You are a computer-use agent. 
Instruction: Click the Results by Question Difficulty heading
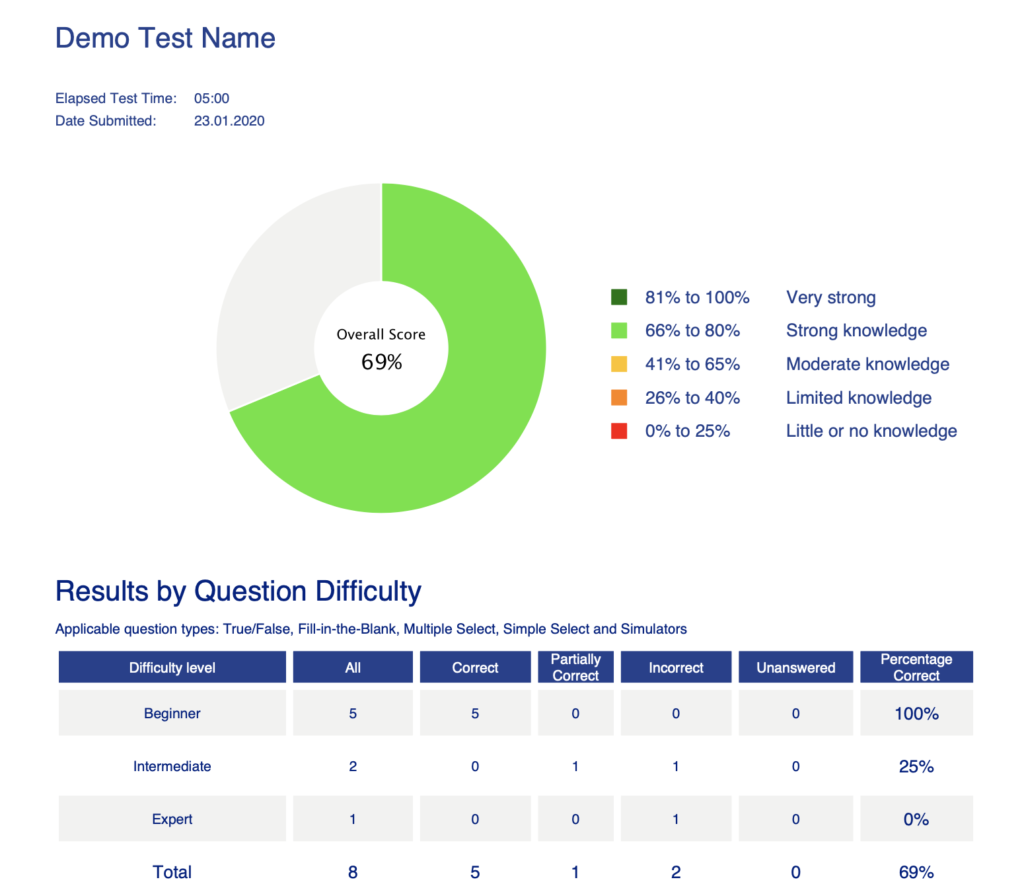coord(238,591)
